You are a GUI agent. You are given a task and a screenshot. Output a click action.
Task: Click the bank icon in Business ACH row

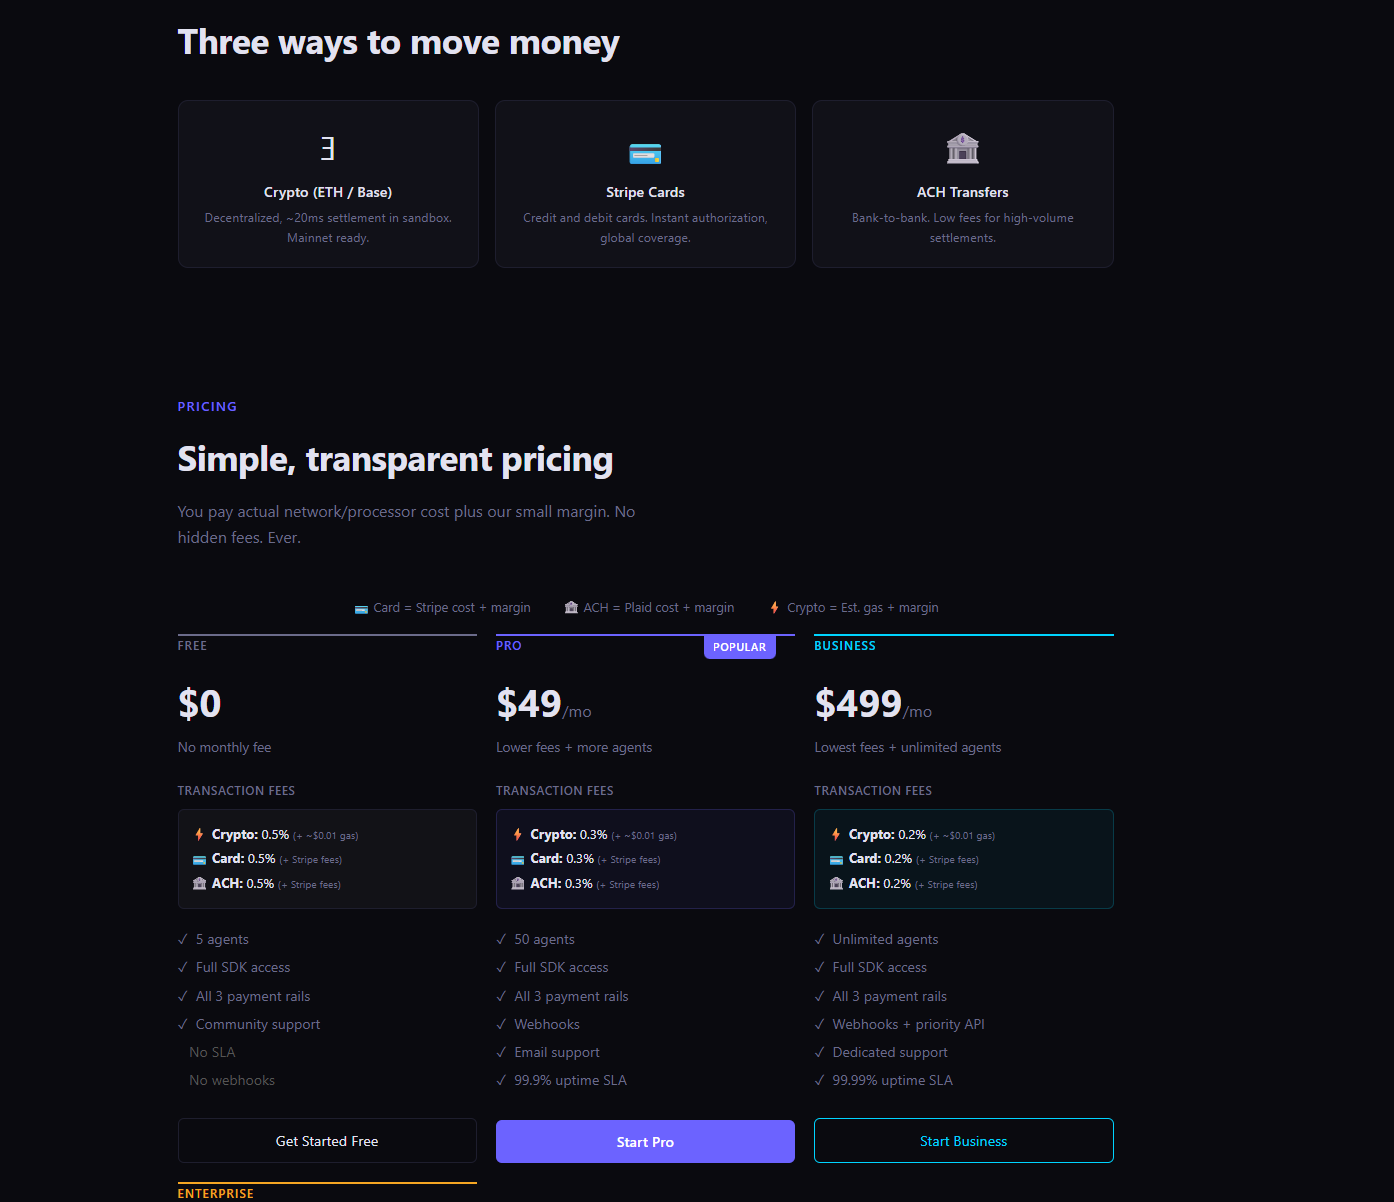pos(836,883)
